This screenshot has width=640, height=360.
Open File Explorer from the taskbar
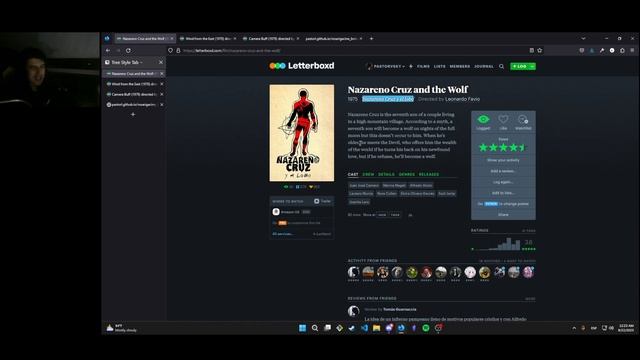(376, 328)
